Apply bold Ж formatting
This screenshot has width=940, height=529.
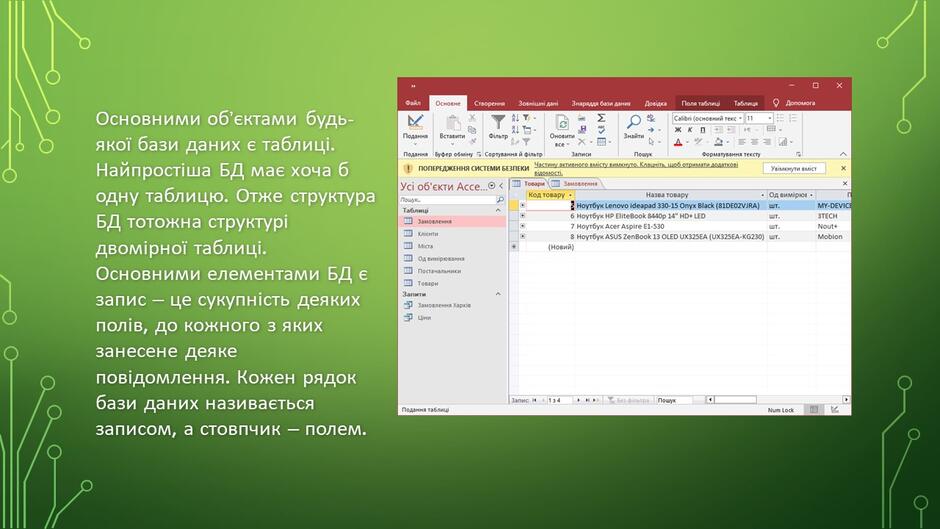(x=678, y=130)
